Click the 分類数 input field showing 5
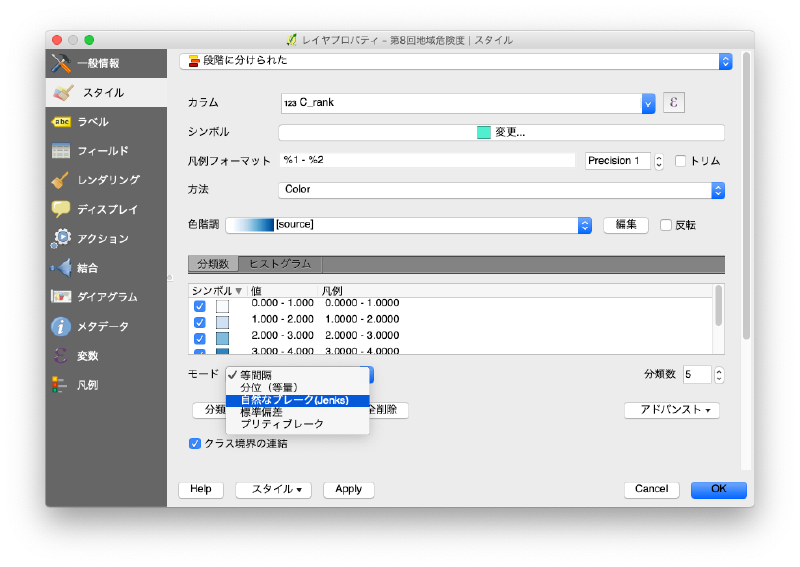This screenshot has width=800, height=567. 697,375
